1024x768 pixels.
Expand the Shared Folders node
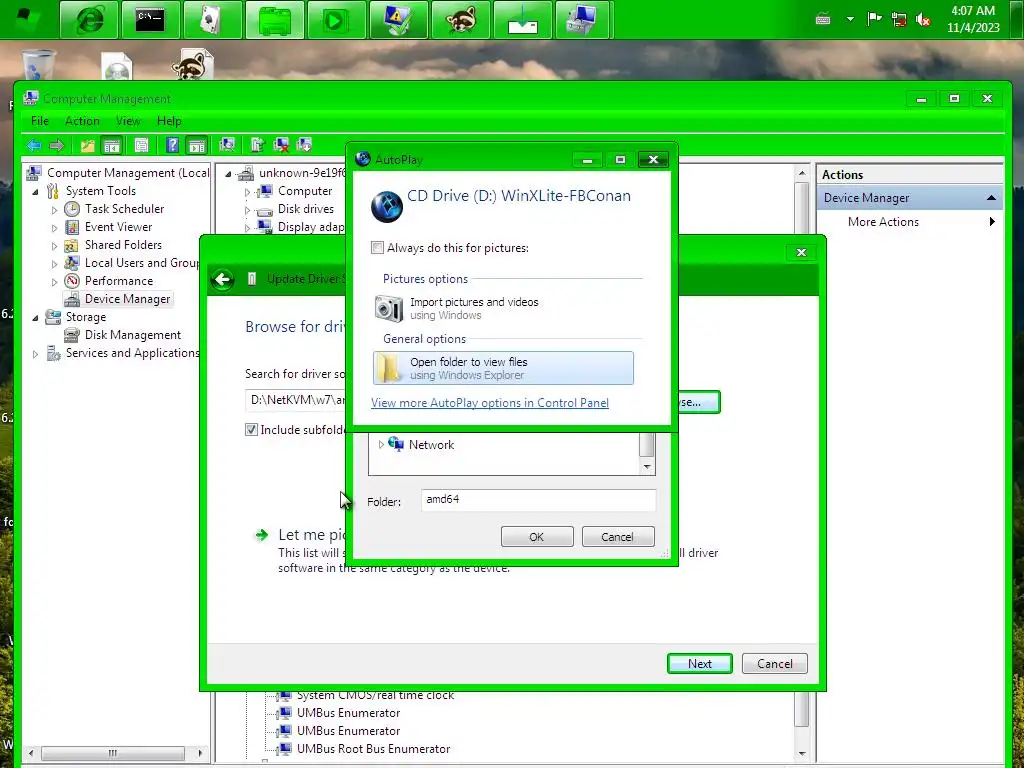[x=54, y=246]
